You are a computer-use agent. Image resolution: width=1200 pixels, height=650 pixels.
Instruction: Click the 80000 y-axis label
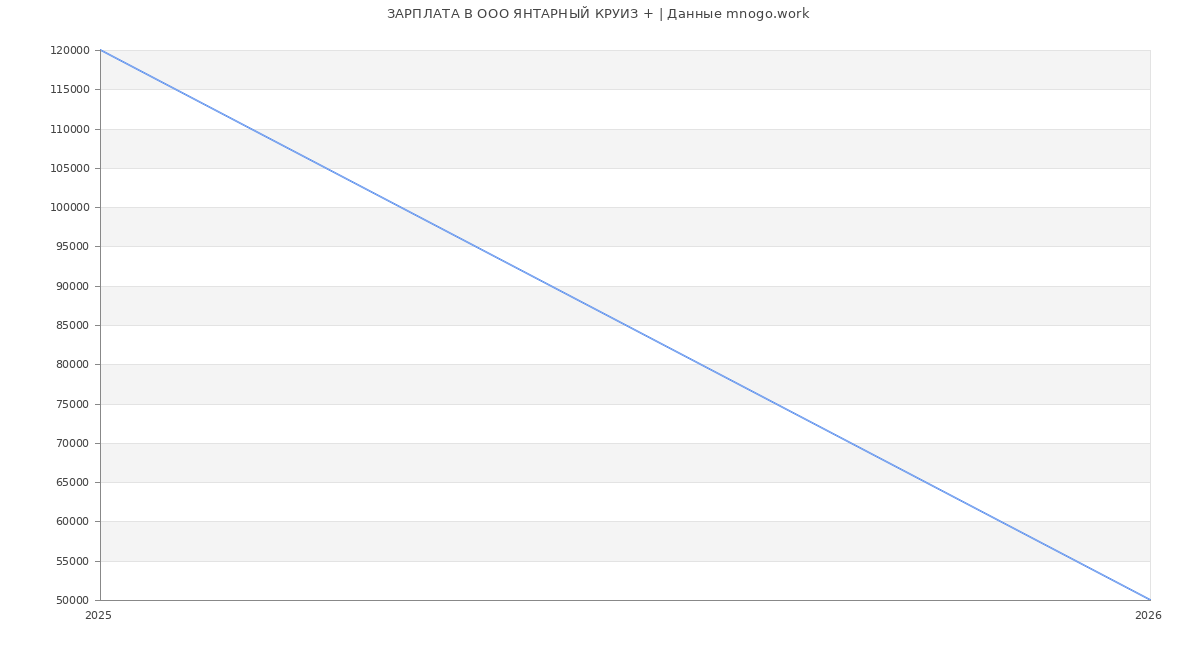pos(72,365)
